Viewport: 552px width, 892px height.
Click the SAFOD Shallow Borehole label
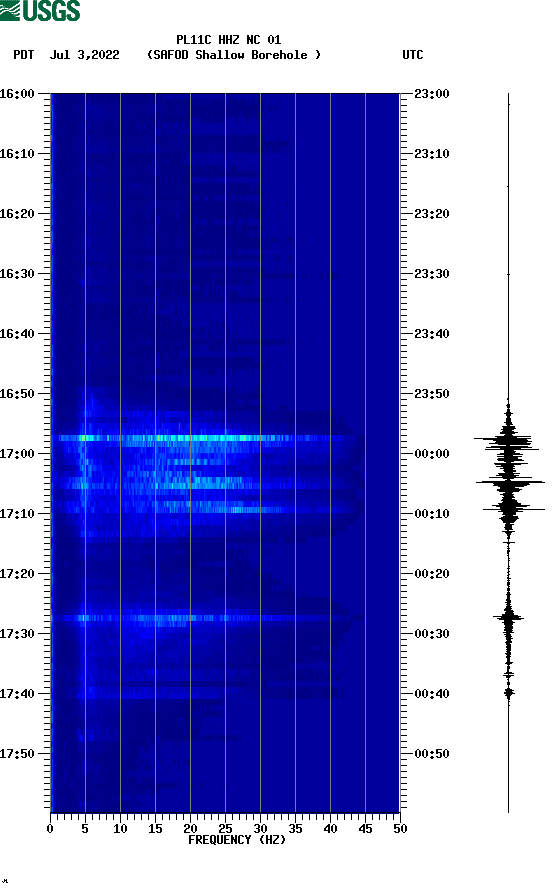click(x=234, y=55)
